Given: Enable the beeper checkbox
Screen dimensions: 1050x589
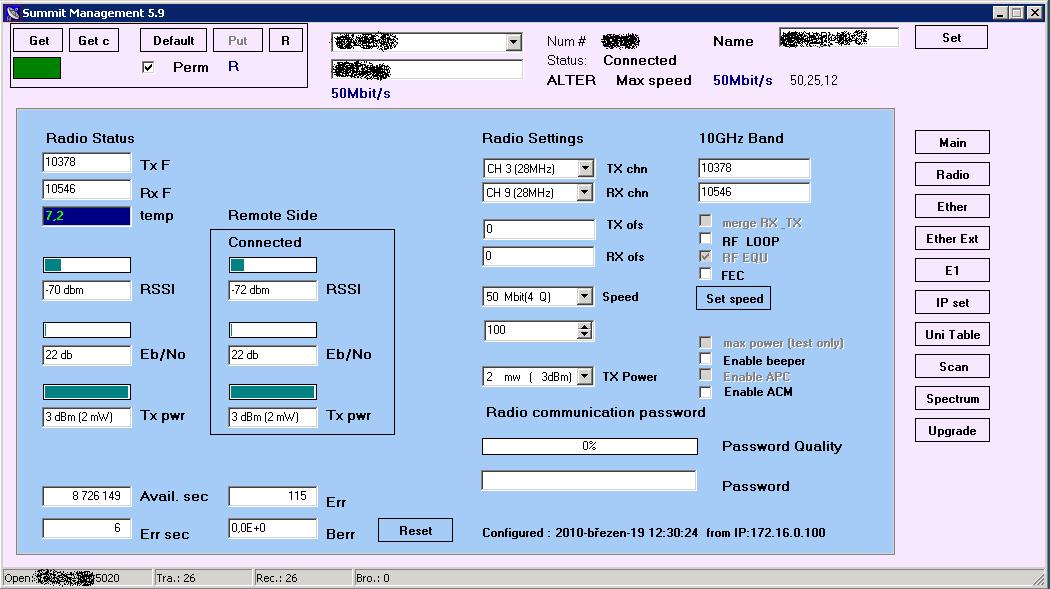Looking at the screenshot, I should point(705,359).
